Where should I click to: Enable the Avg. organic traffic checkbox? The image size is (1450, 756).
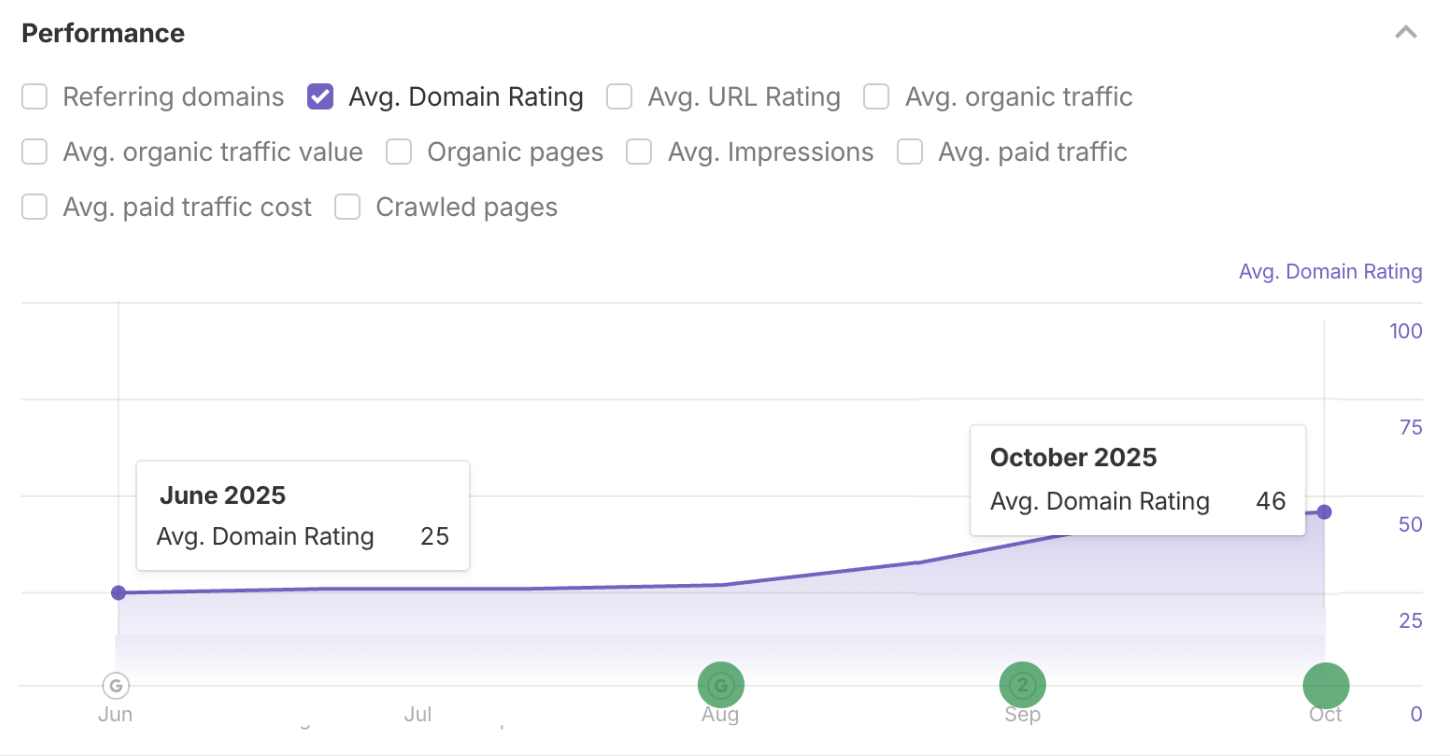[877, 97]
